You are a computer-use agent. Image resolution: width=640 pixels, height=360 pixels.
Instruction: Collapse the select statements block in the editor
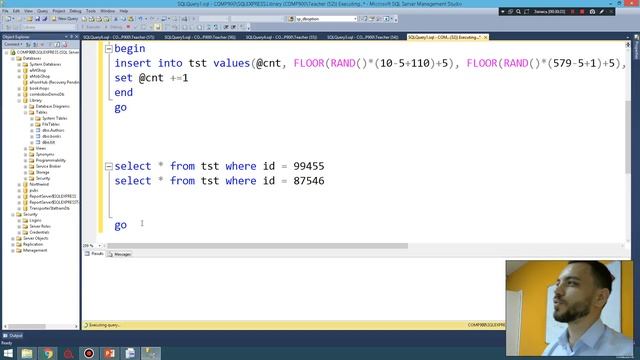pos(109,167)
